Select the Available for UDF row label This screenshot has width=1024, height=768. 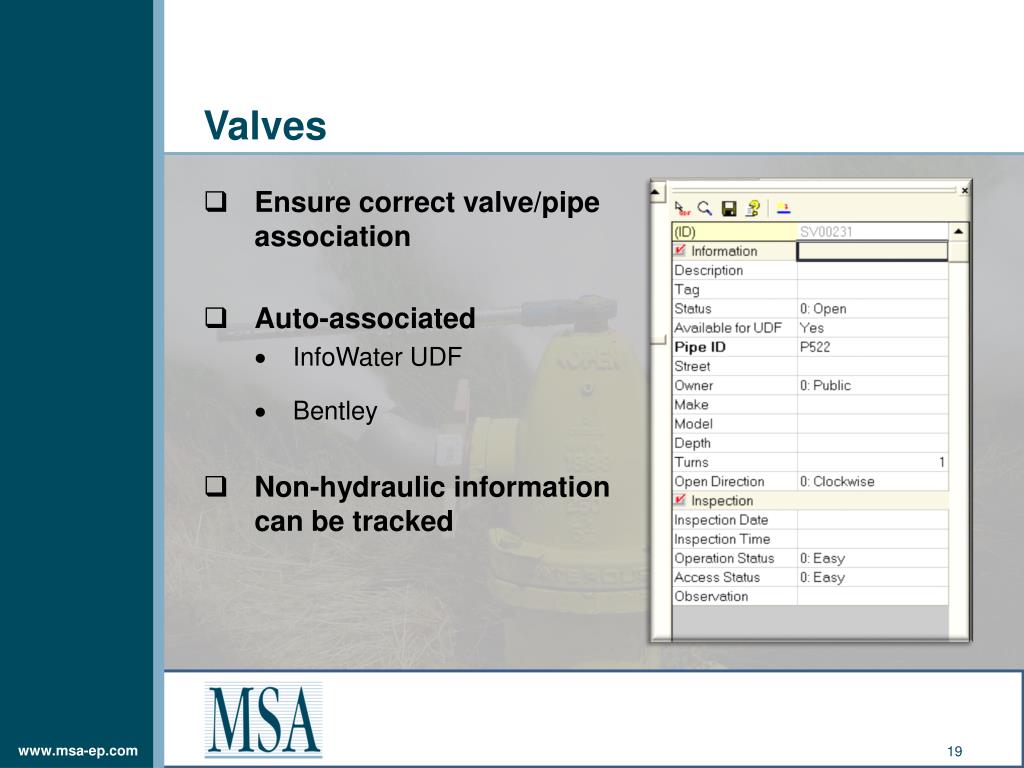(x=735, y=328)
